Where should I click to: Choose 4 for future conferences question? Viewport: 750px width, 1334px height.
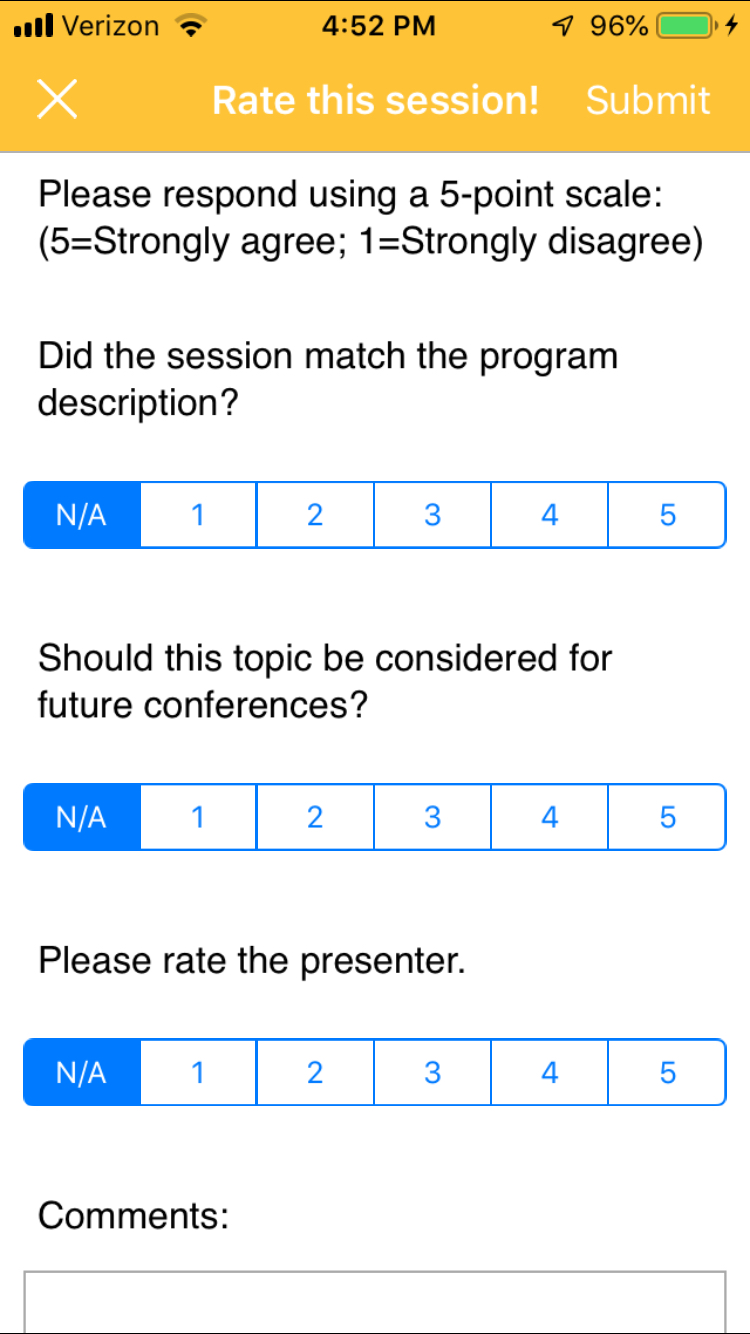coord(549,817)
